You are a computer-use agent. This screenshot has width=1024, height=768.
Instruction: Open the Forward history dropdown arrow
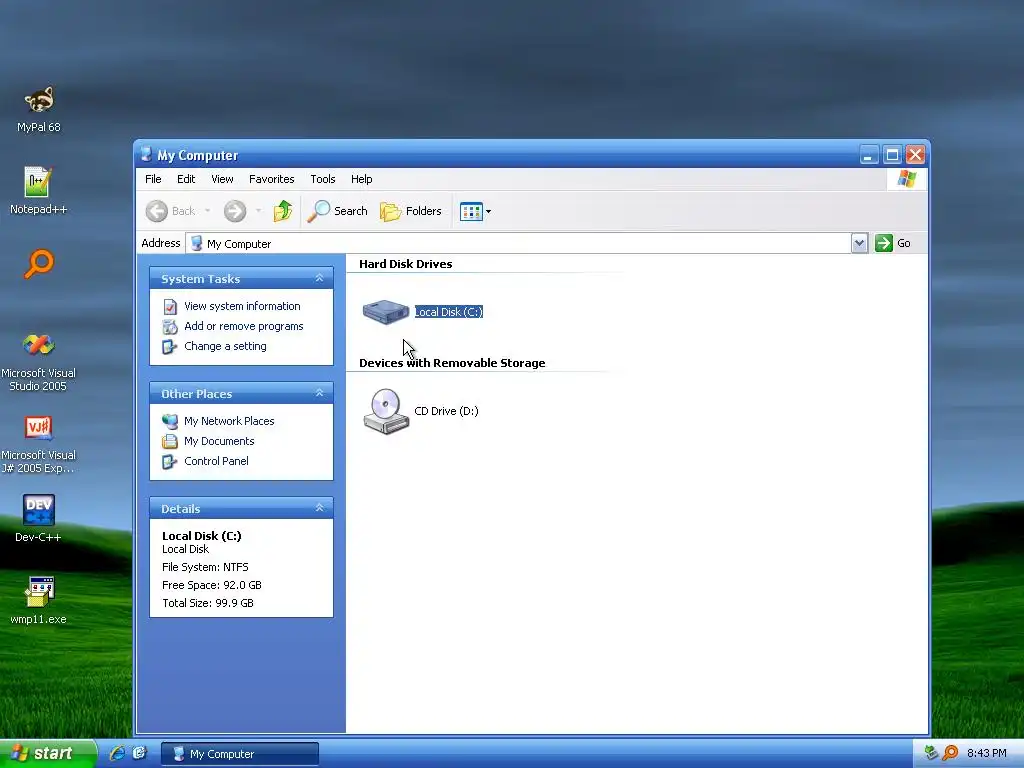tap(259, 211)
